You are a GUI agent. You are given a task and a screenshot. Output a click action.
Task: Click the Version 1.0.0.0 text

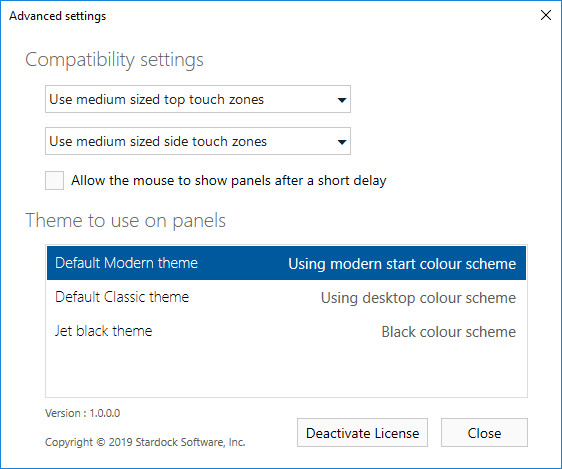tap(82, 413)
